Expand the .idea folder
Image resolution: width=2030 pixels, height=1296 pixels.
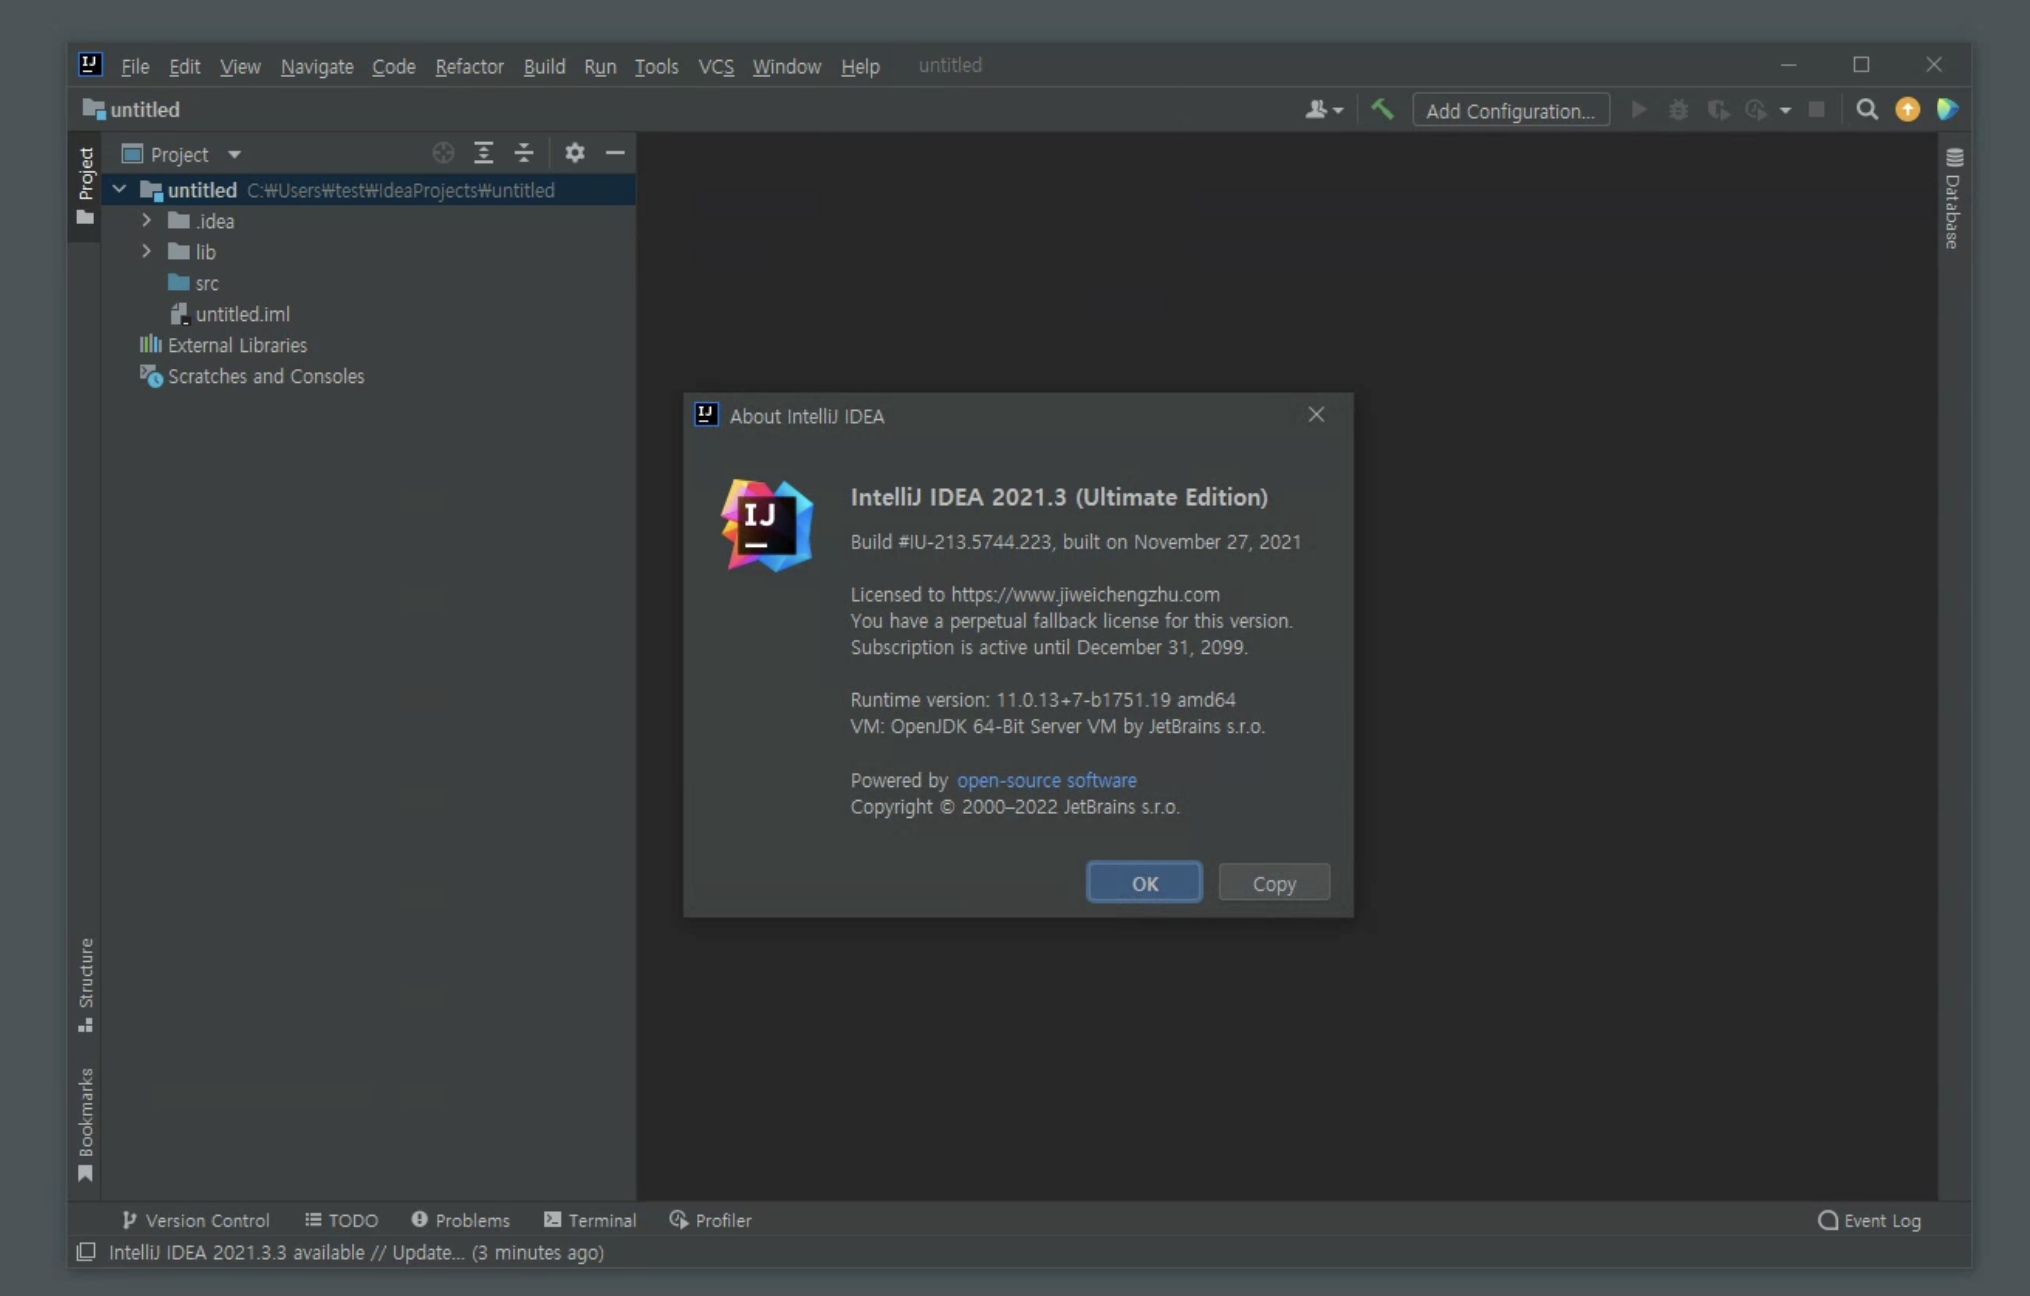(x=146, y=220)
